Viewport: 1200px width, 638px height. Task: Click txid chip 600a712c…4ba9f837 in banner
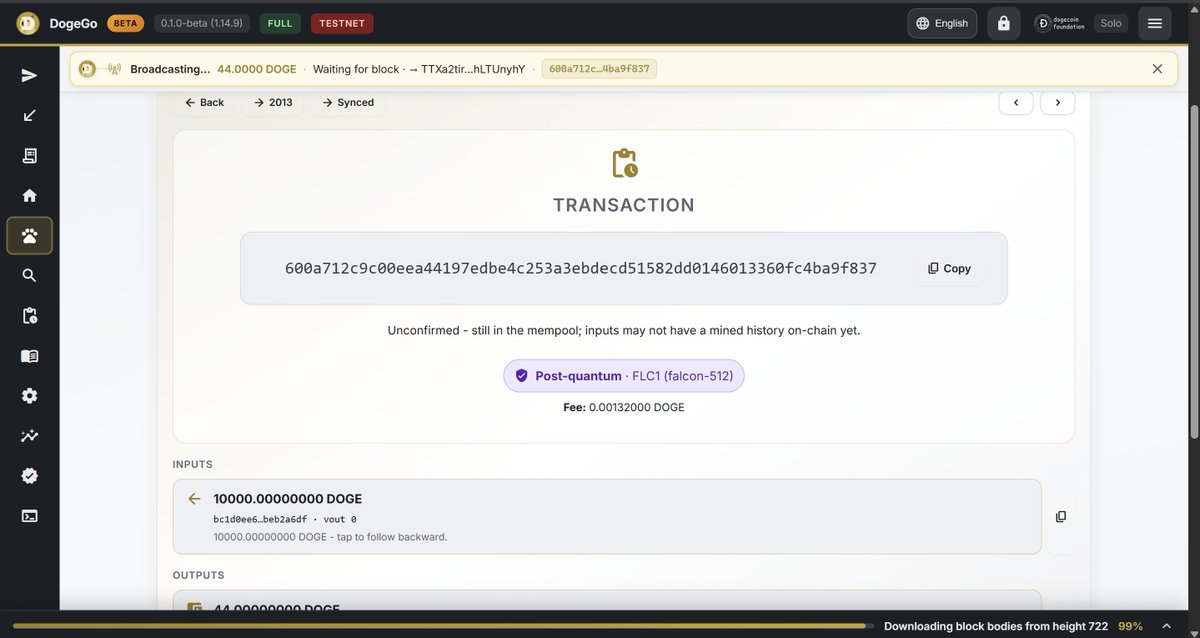[x=599, y=69]
